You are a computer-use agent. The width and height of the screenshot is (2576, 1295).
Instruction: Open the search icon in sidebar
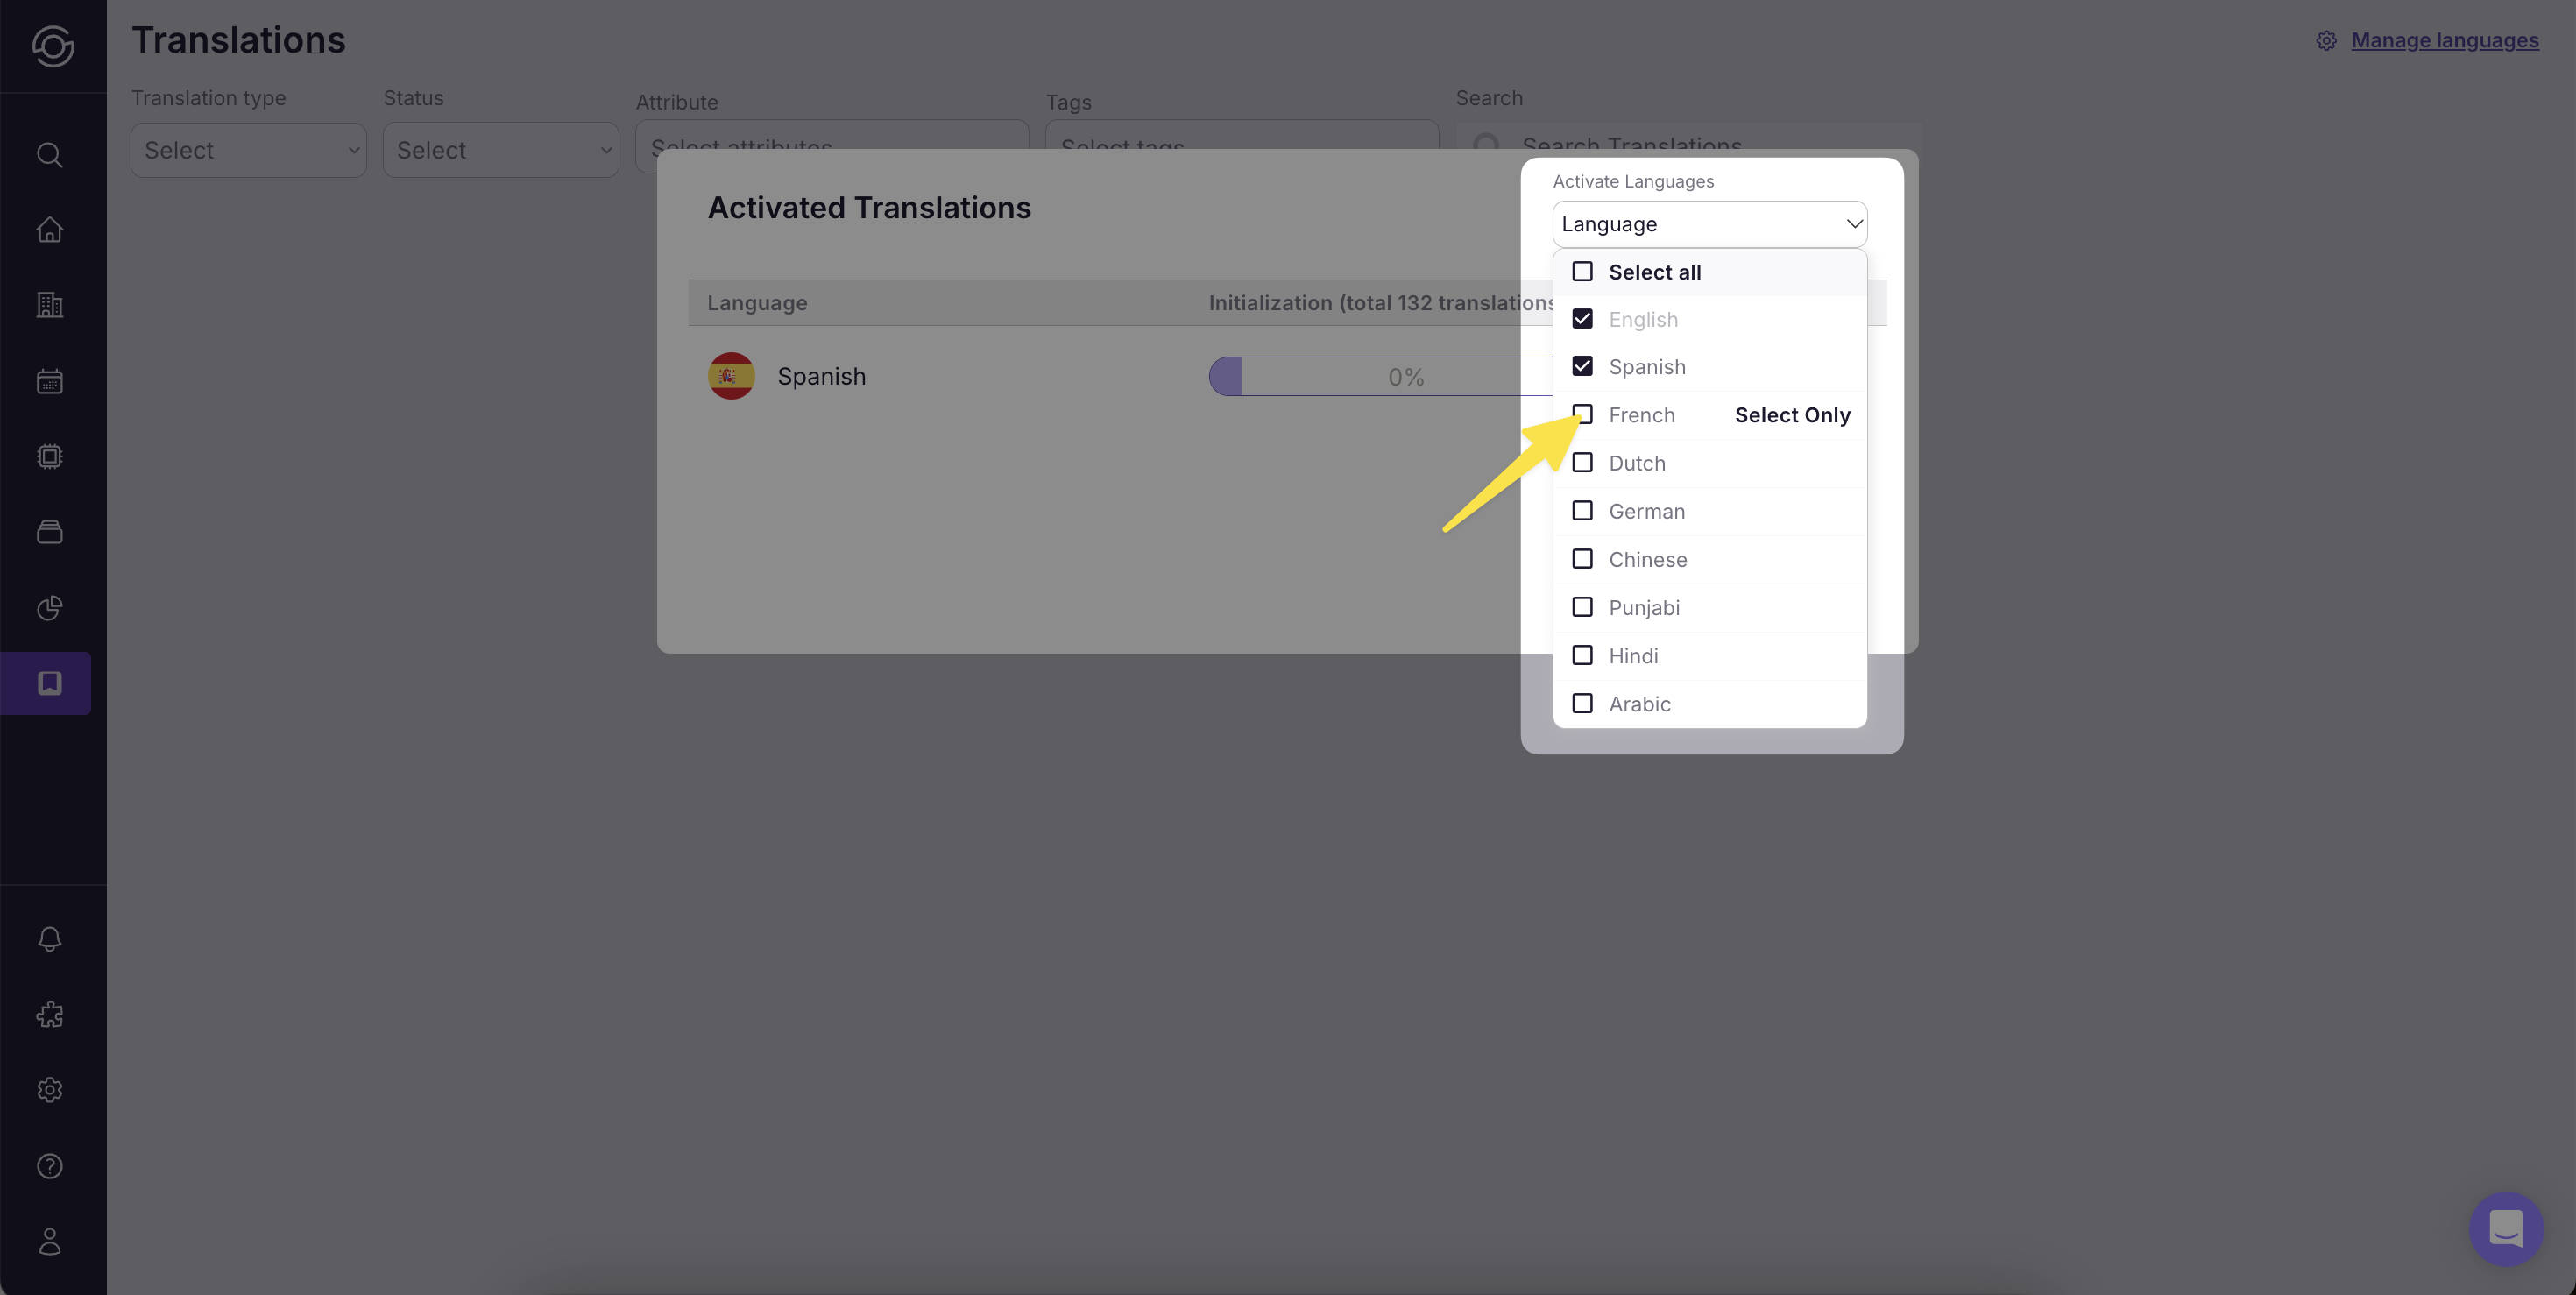tap(50, 155)
